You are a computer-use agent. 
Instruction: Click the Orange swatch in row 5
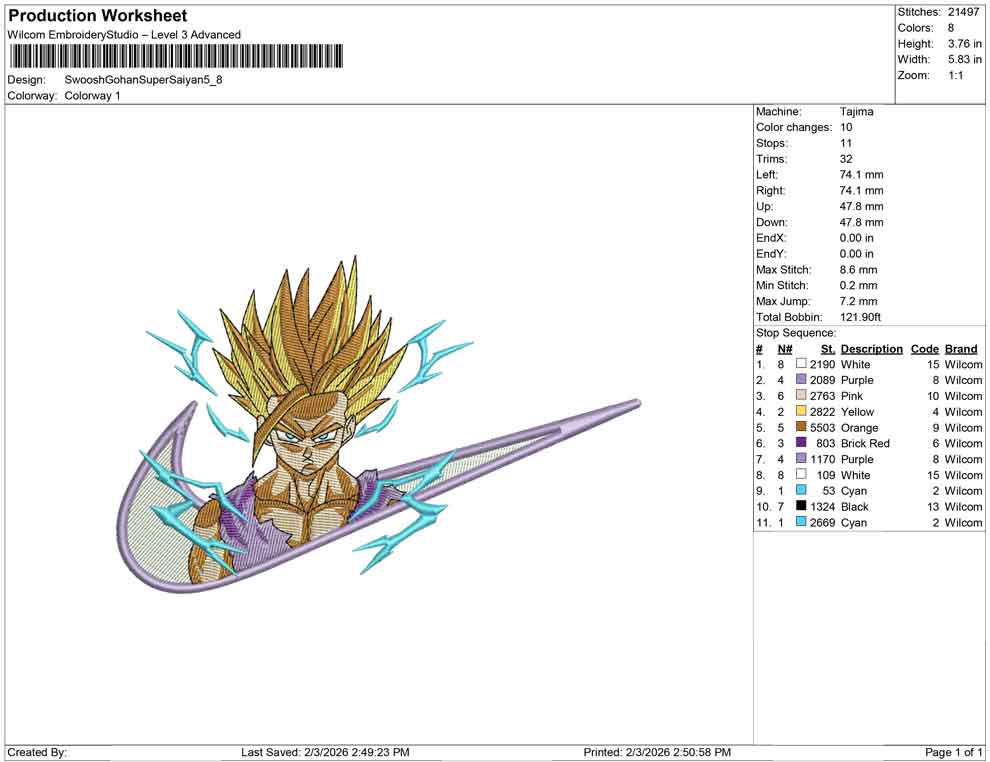point(800,427)
